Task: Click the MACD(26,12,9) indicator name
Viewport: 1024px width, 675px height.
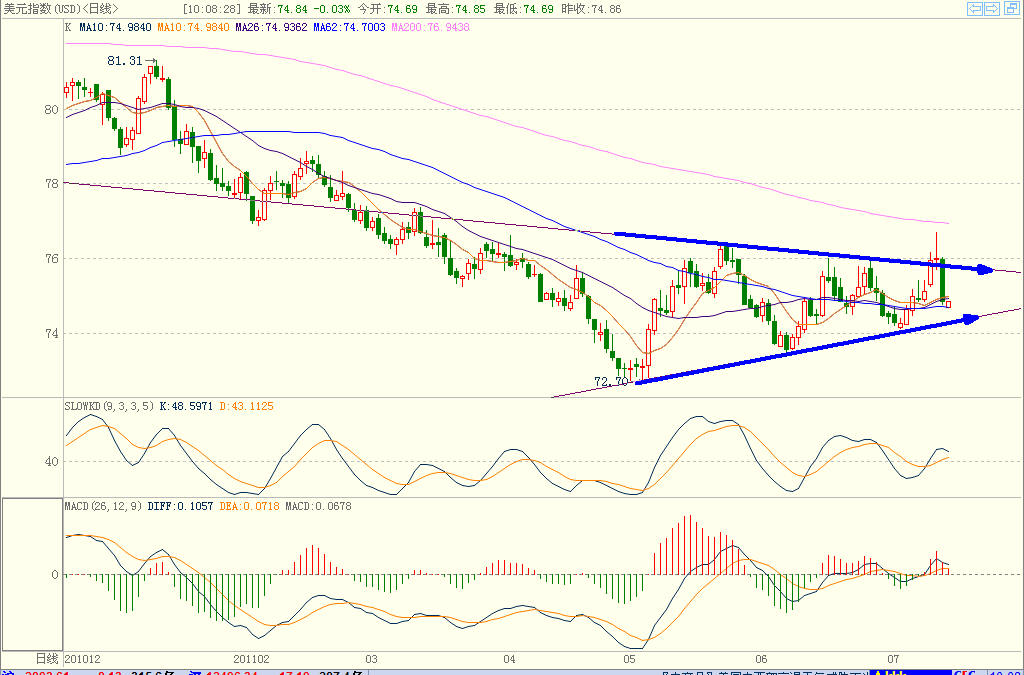Action: [103, 506]
